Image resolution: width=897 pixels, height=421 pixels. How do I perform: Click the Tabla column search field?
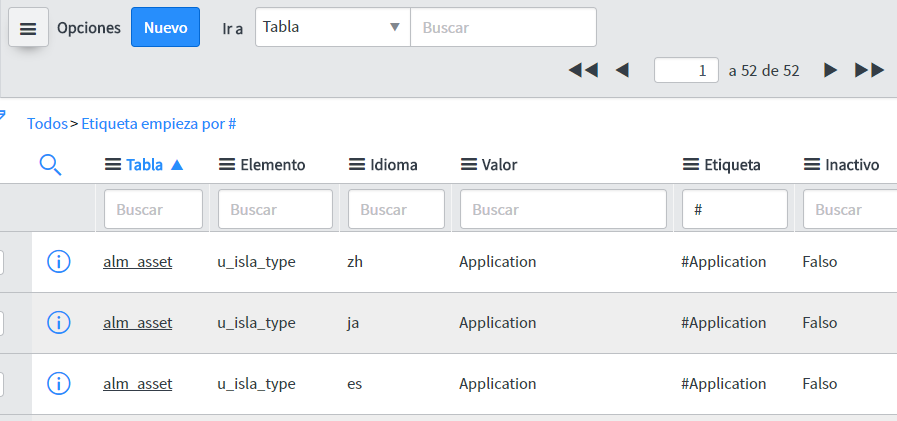pyautogui.click(x=153, y=209)
